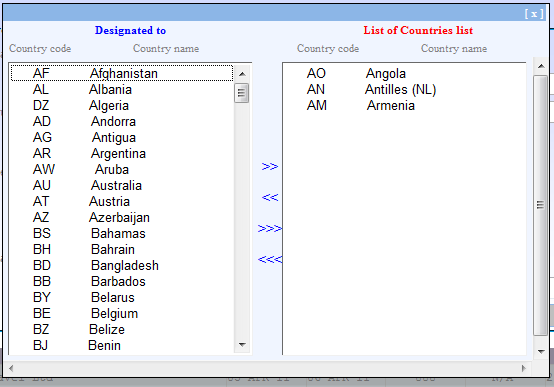Image resolution: width=554 pixels, height=387 pixels.
Task: Click the dialog's vertical scrollbar thumb
Action: [x=541, y=205]
